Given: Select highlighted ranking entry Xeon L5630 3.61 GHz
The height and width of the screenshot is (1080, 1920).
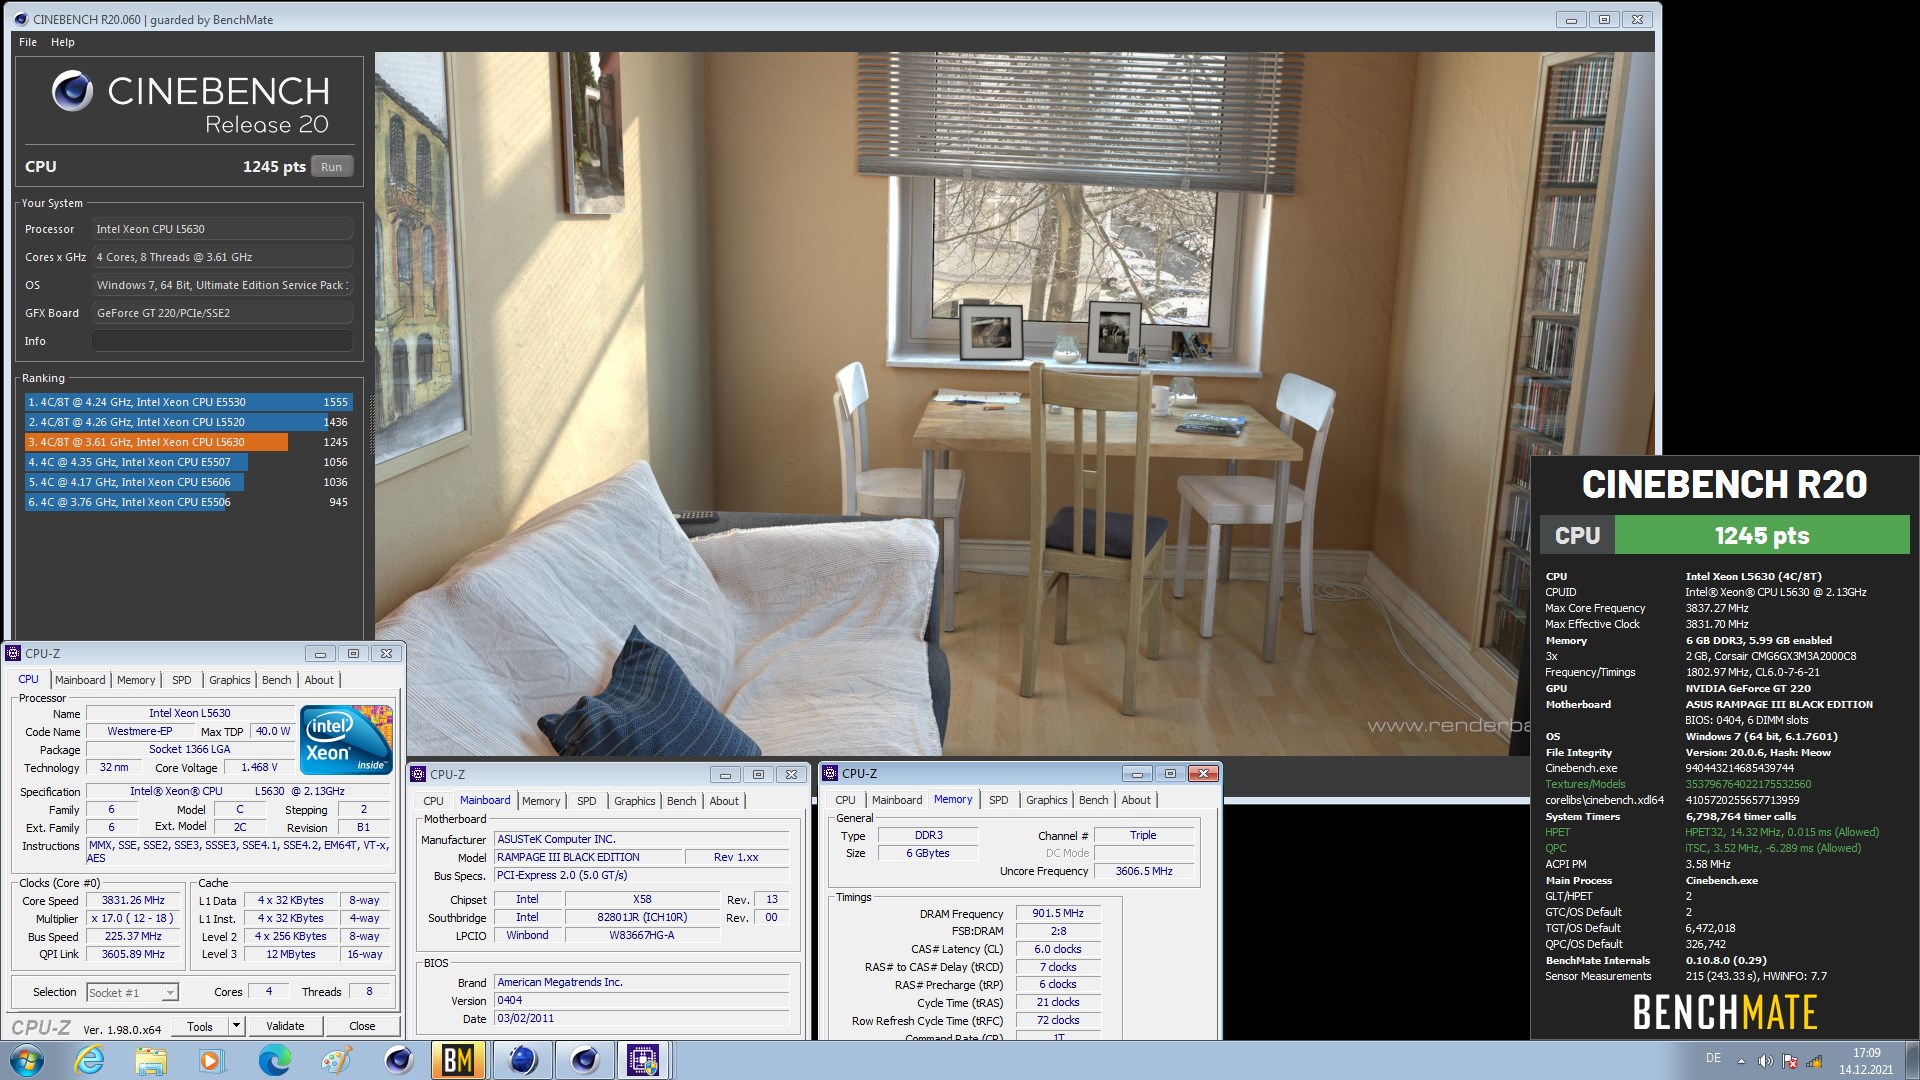Looking at the screenshot, I should (188, 442).
